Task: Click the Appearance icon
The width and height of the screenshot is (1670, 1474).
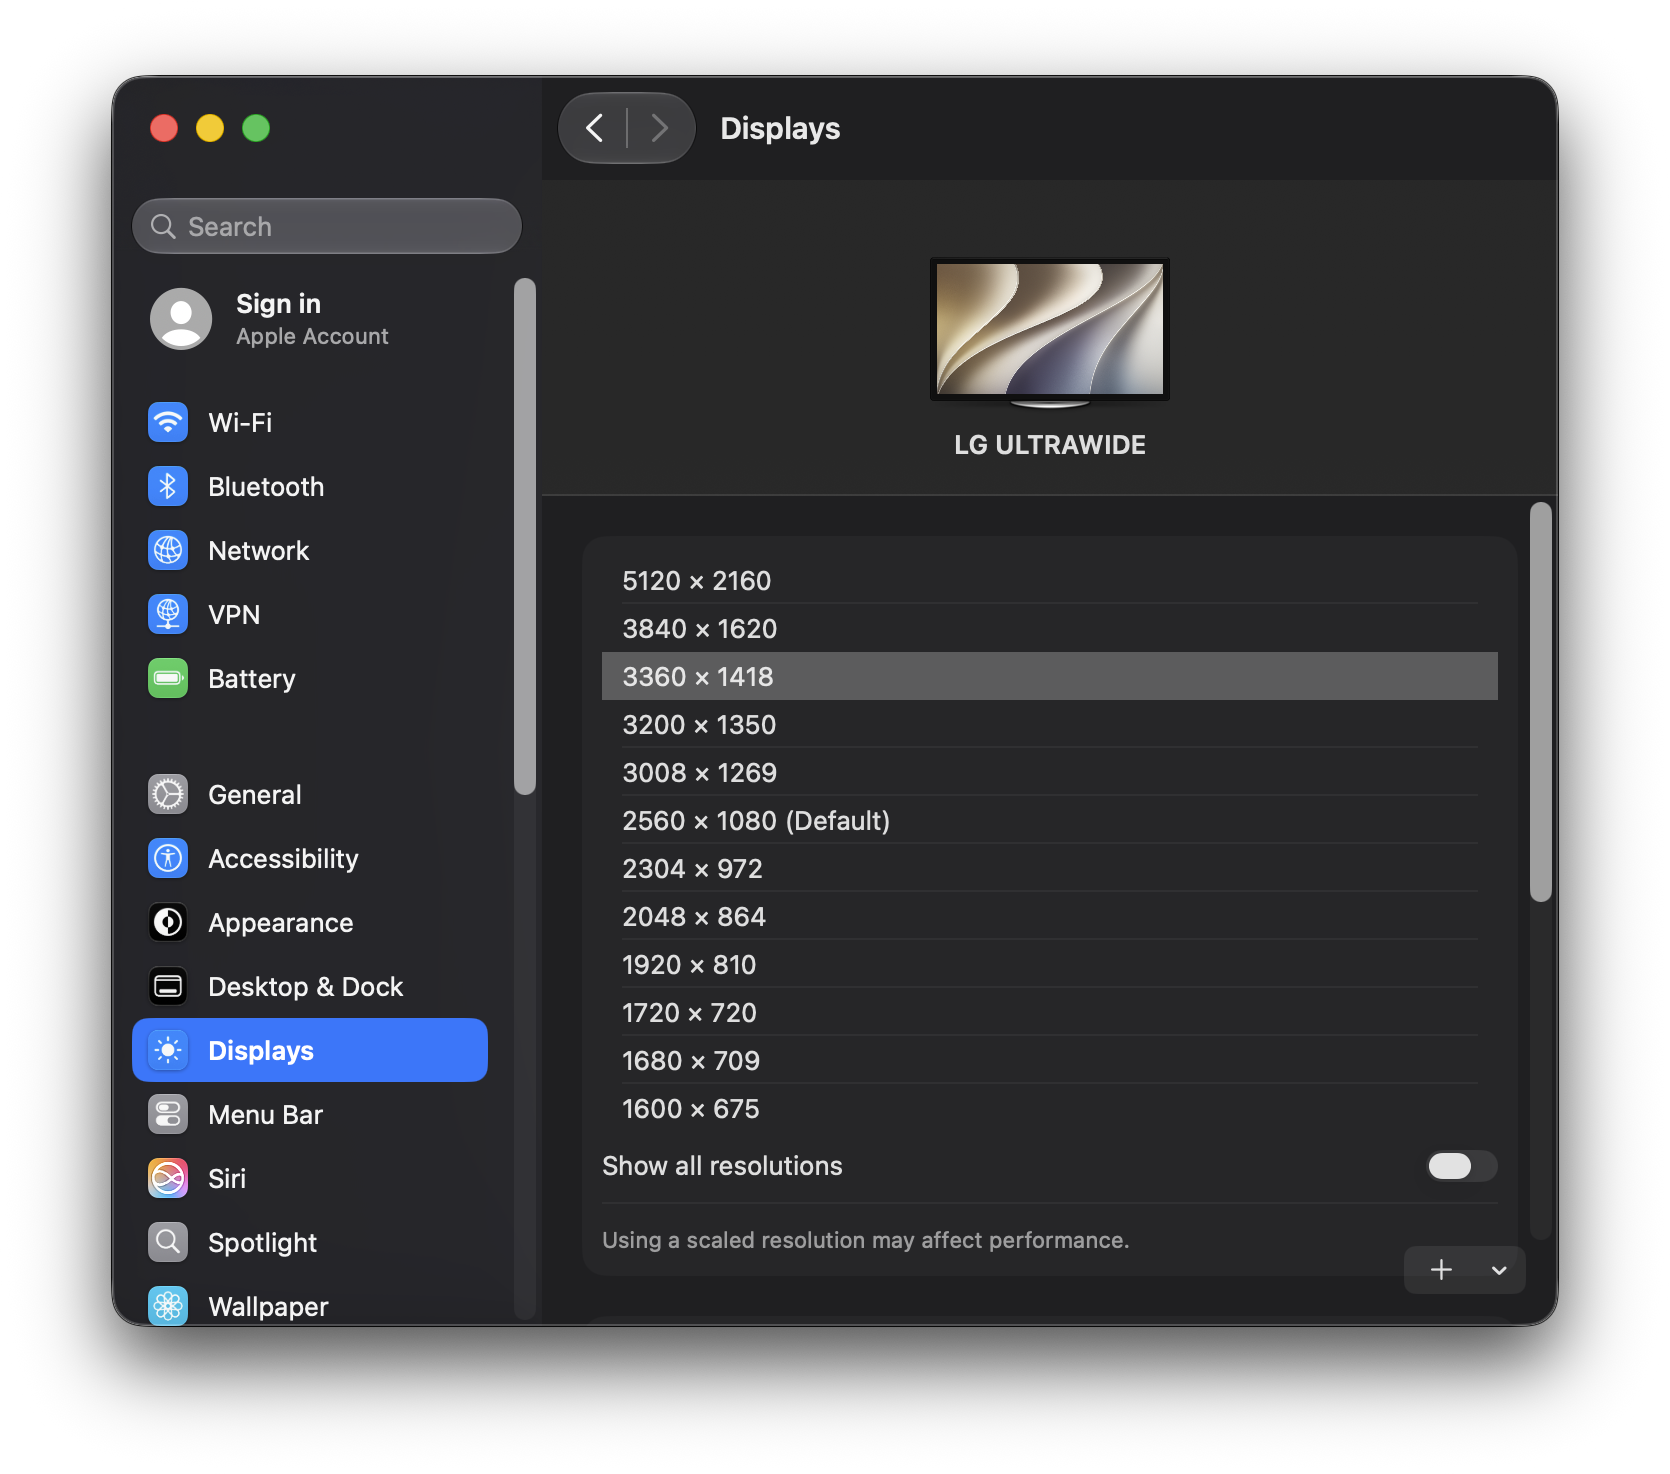Action: pos(168,922)
